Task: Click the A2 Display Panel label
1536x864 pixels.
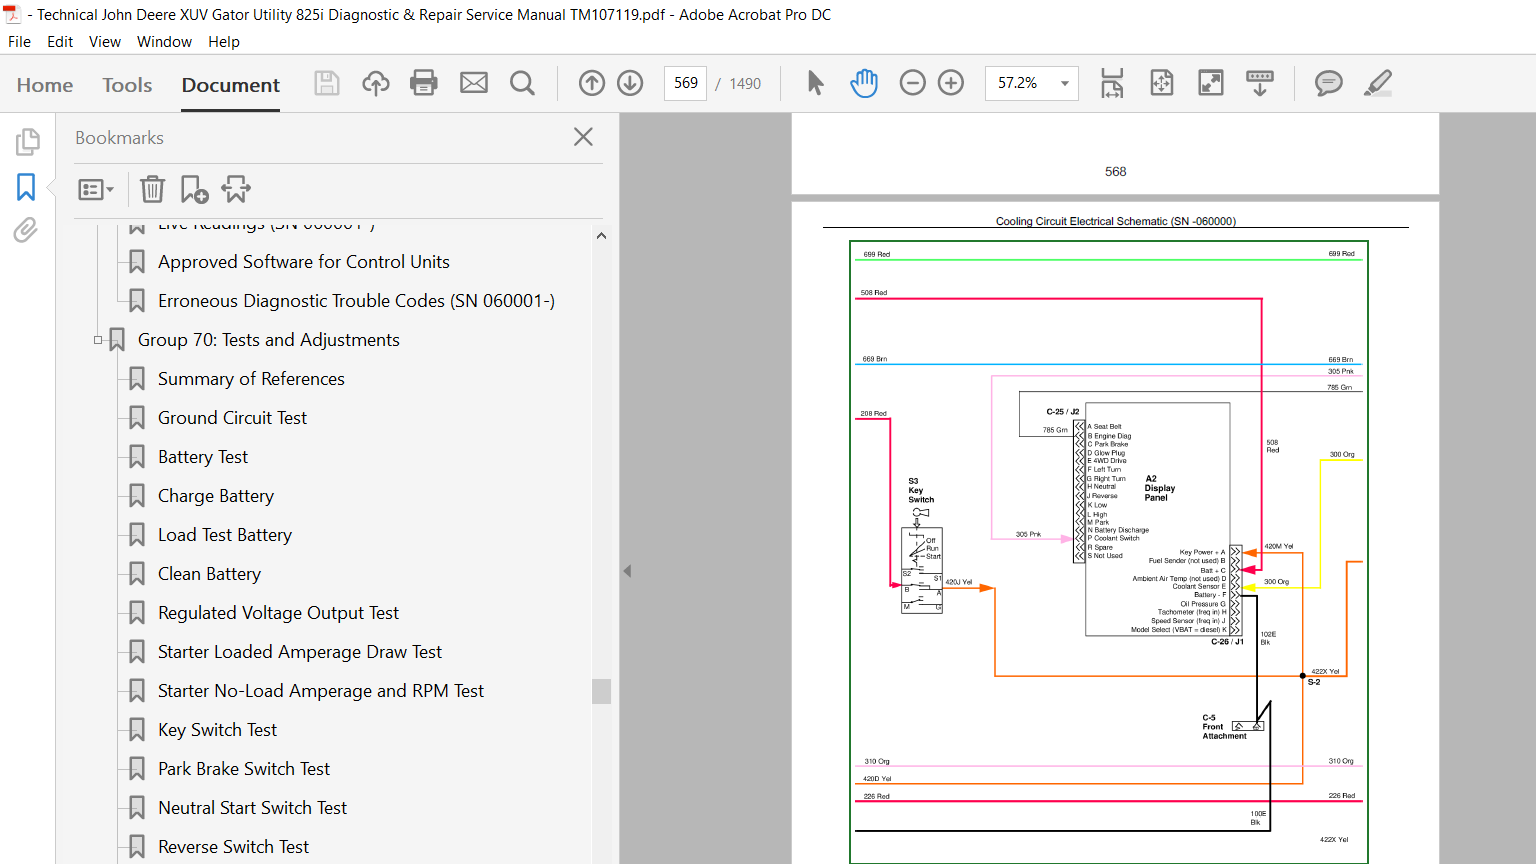Action: point(1160,488)
